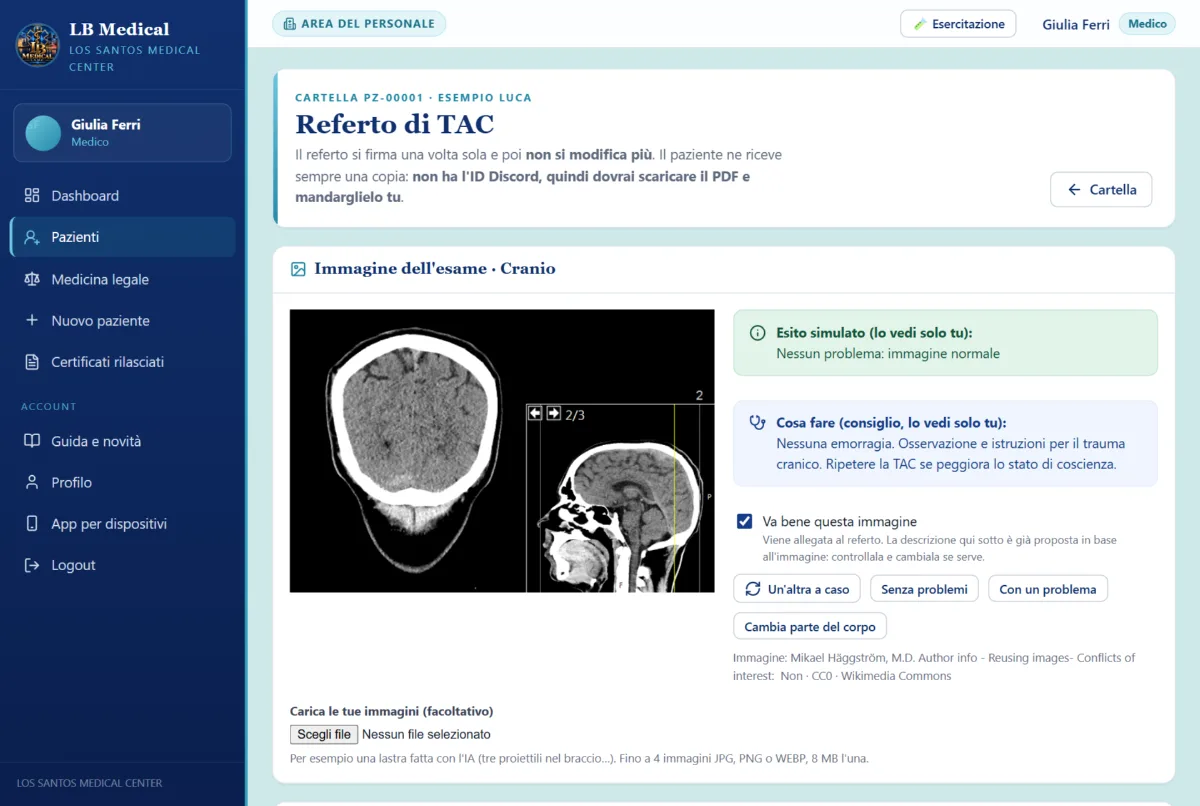1200x806 pixels.
Task: Go back with the Cartella button
Action: (1101, 189)
